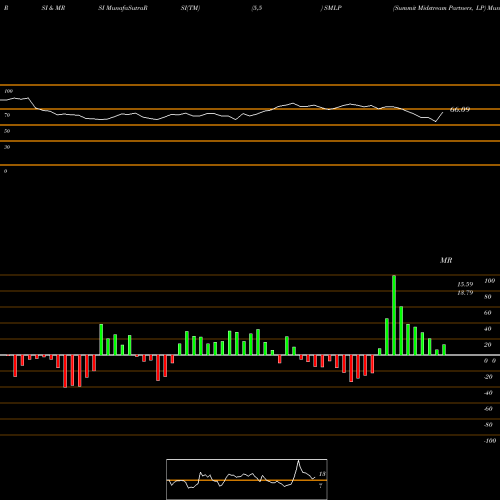Click the final upturn of the RSI line

(x=439, y=117)
